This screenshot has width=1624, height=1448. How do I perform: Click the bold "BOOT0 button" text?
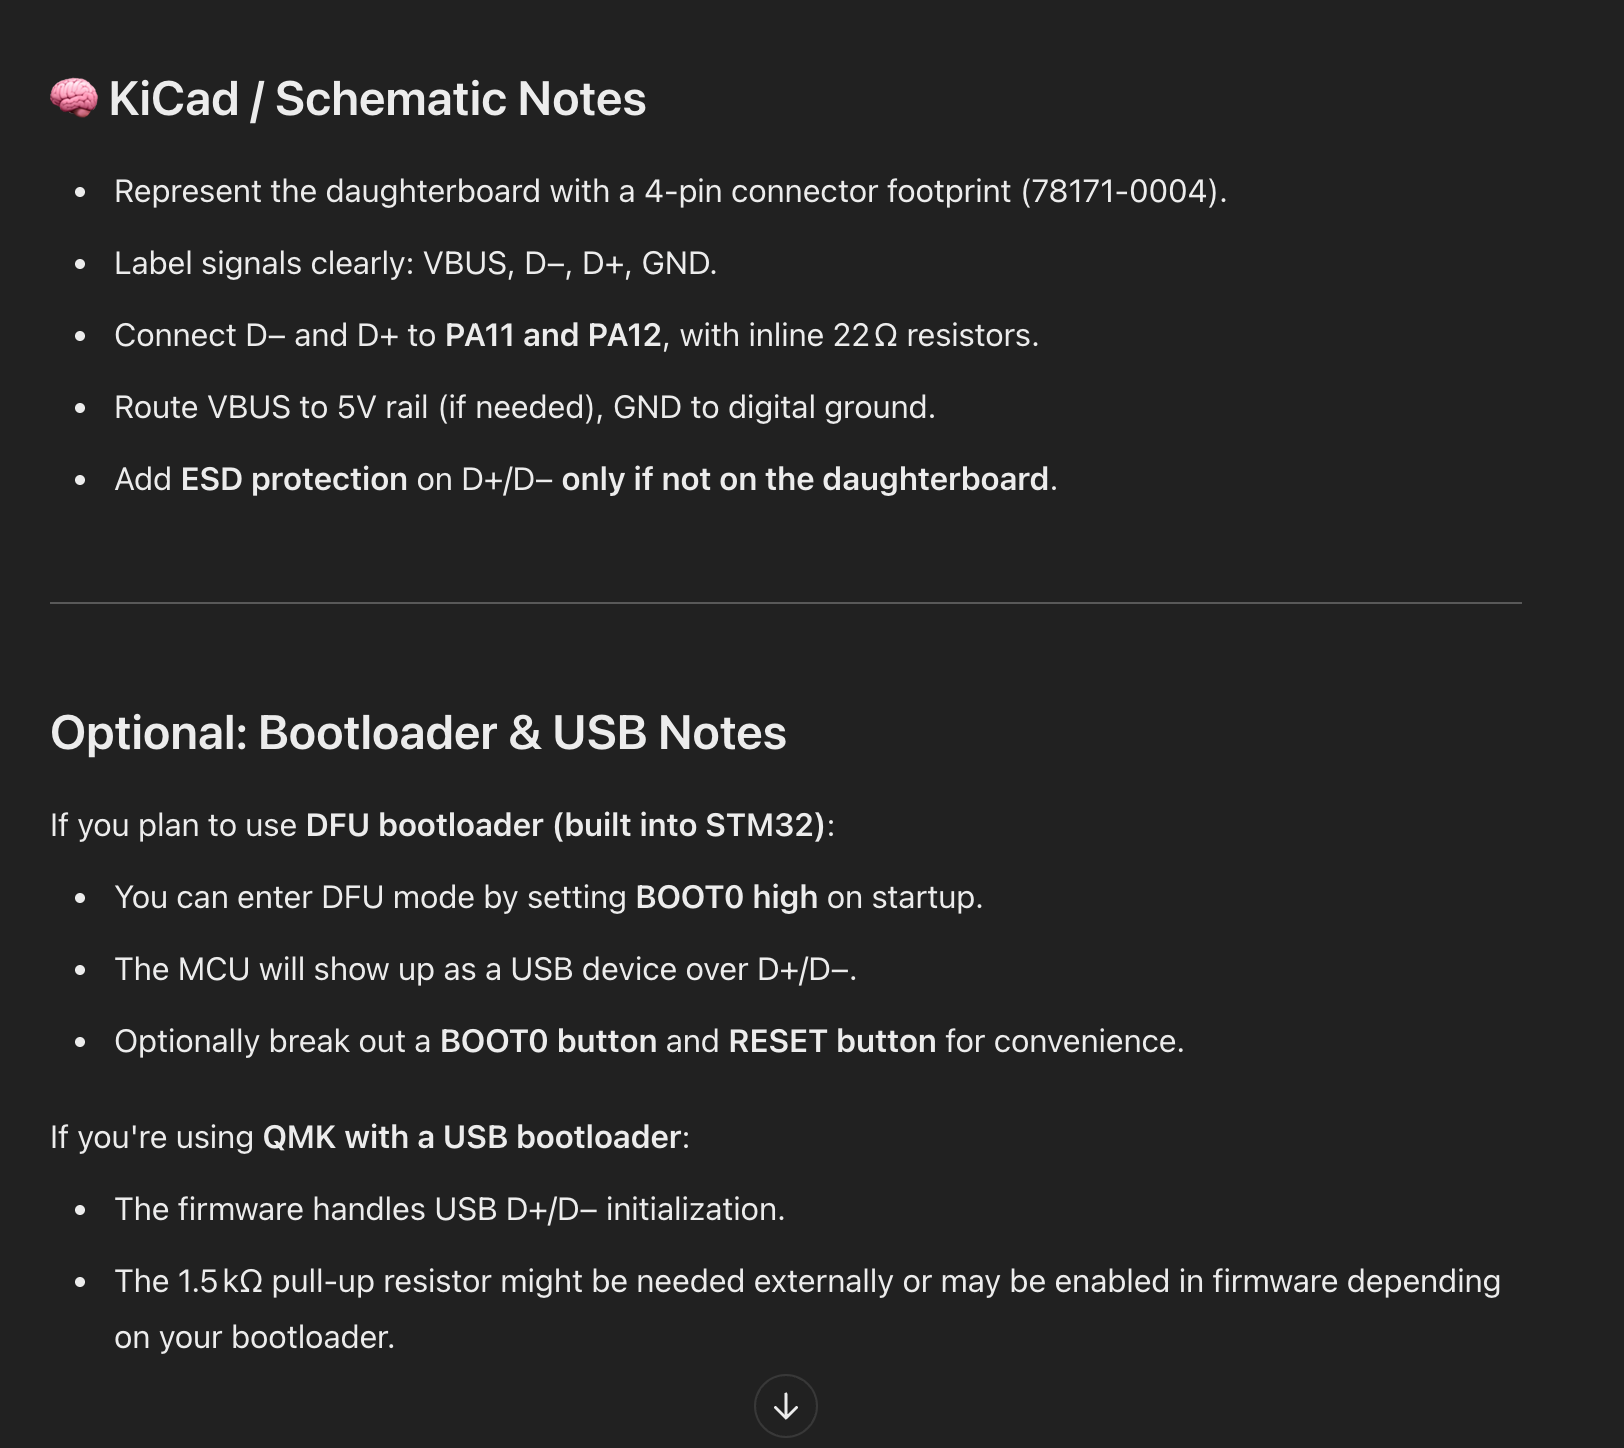coord(548,1041)
